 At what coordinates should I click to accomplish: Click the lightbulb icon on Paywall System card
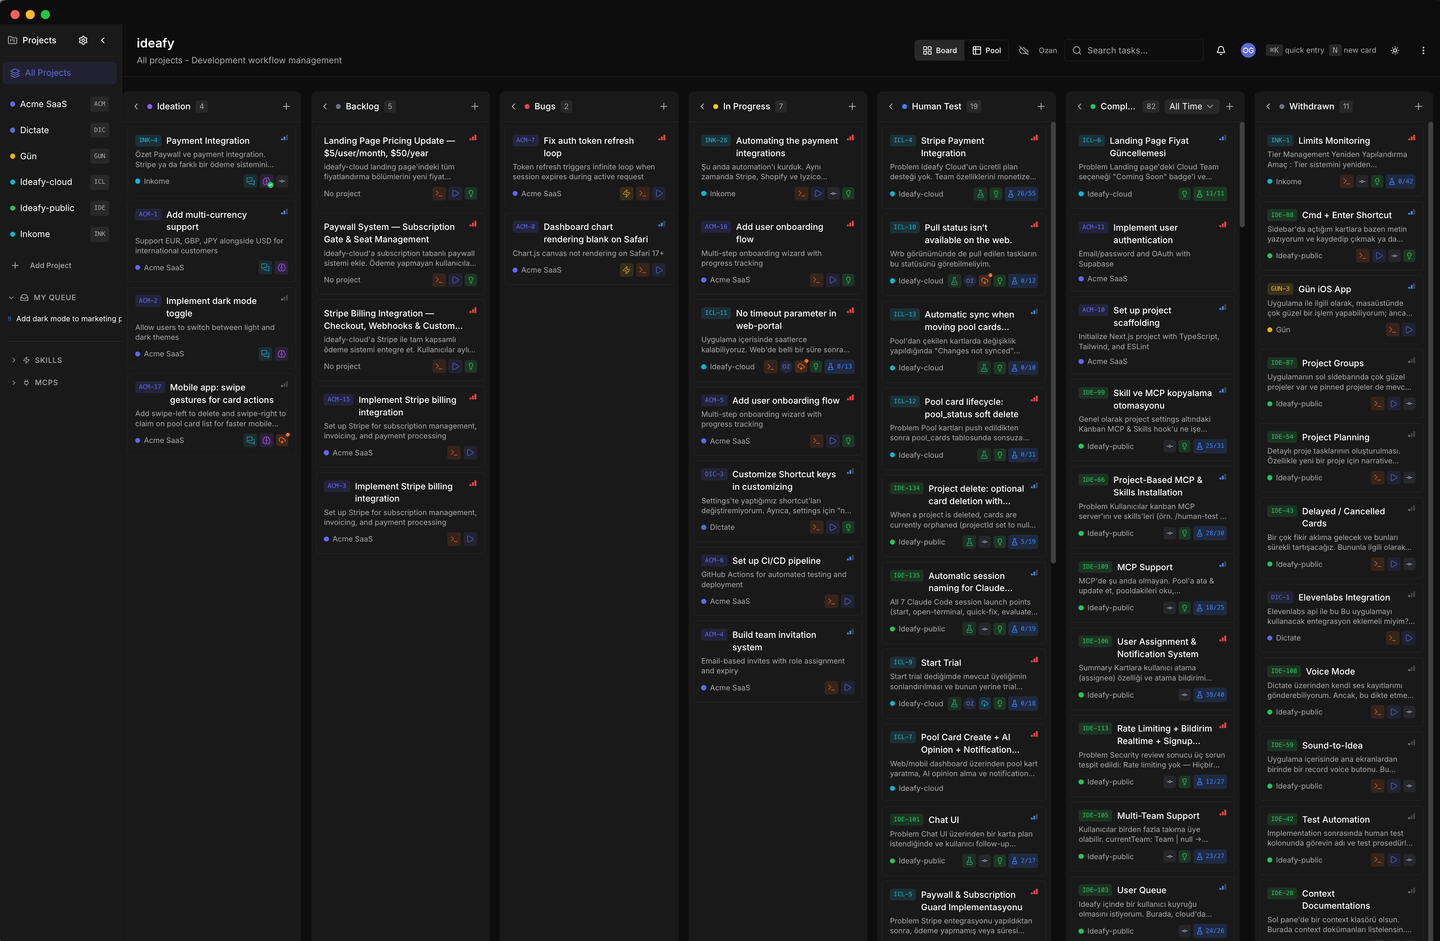[x=471, y=280]
